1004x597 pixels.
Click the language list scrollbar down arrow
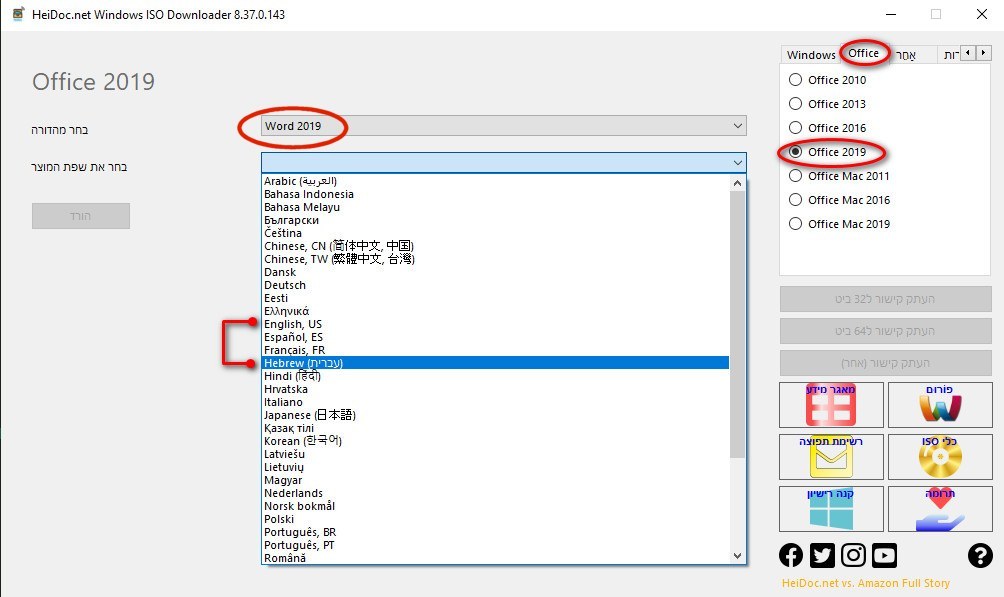pyautogui.click(x=738, y=556)
